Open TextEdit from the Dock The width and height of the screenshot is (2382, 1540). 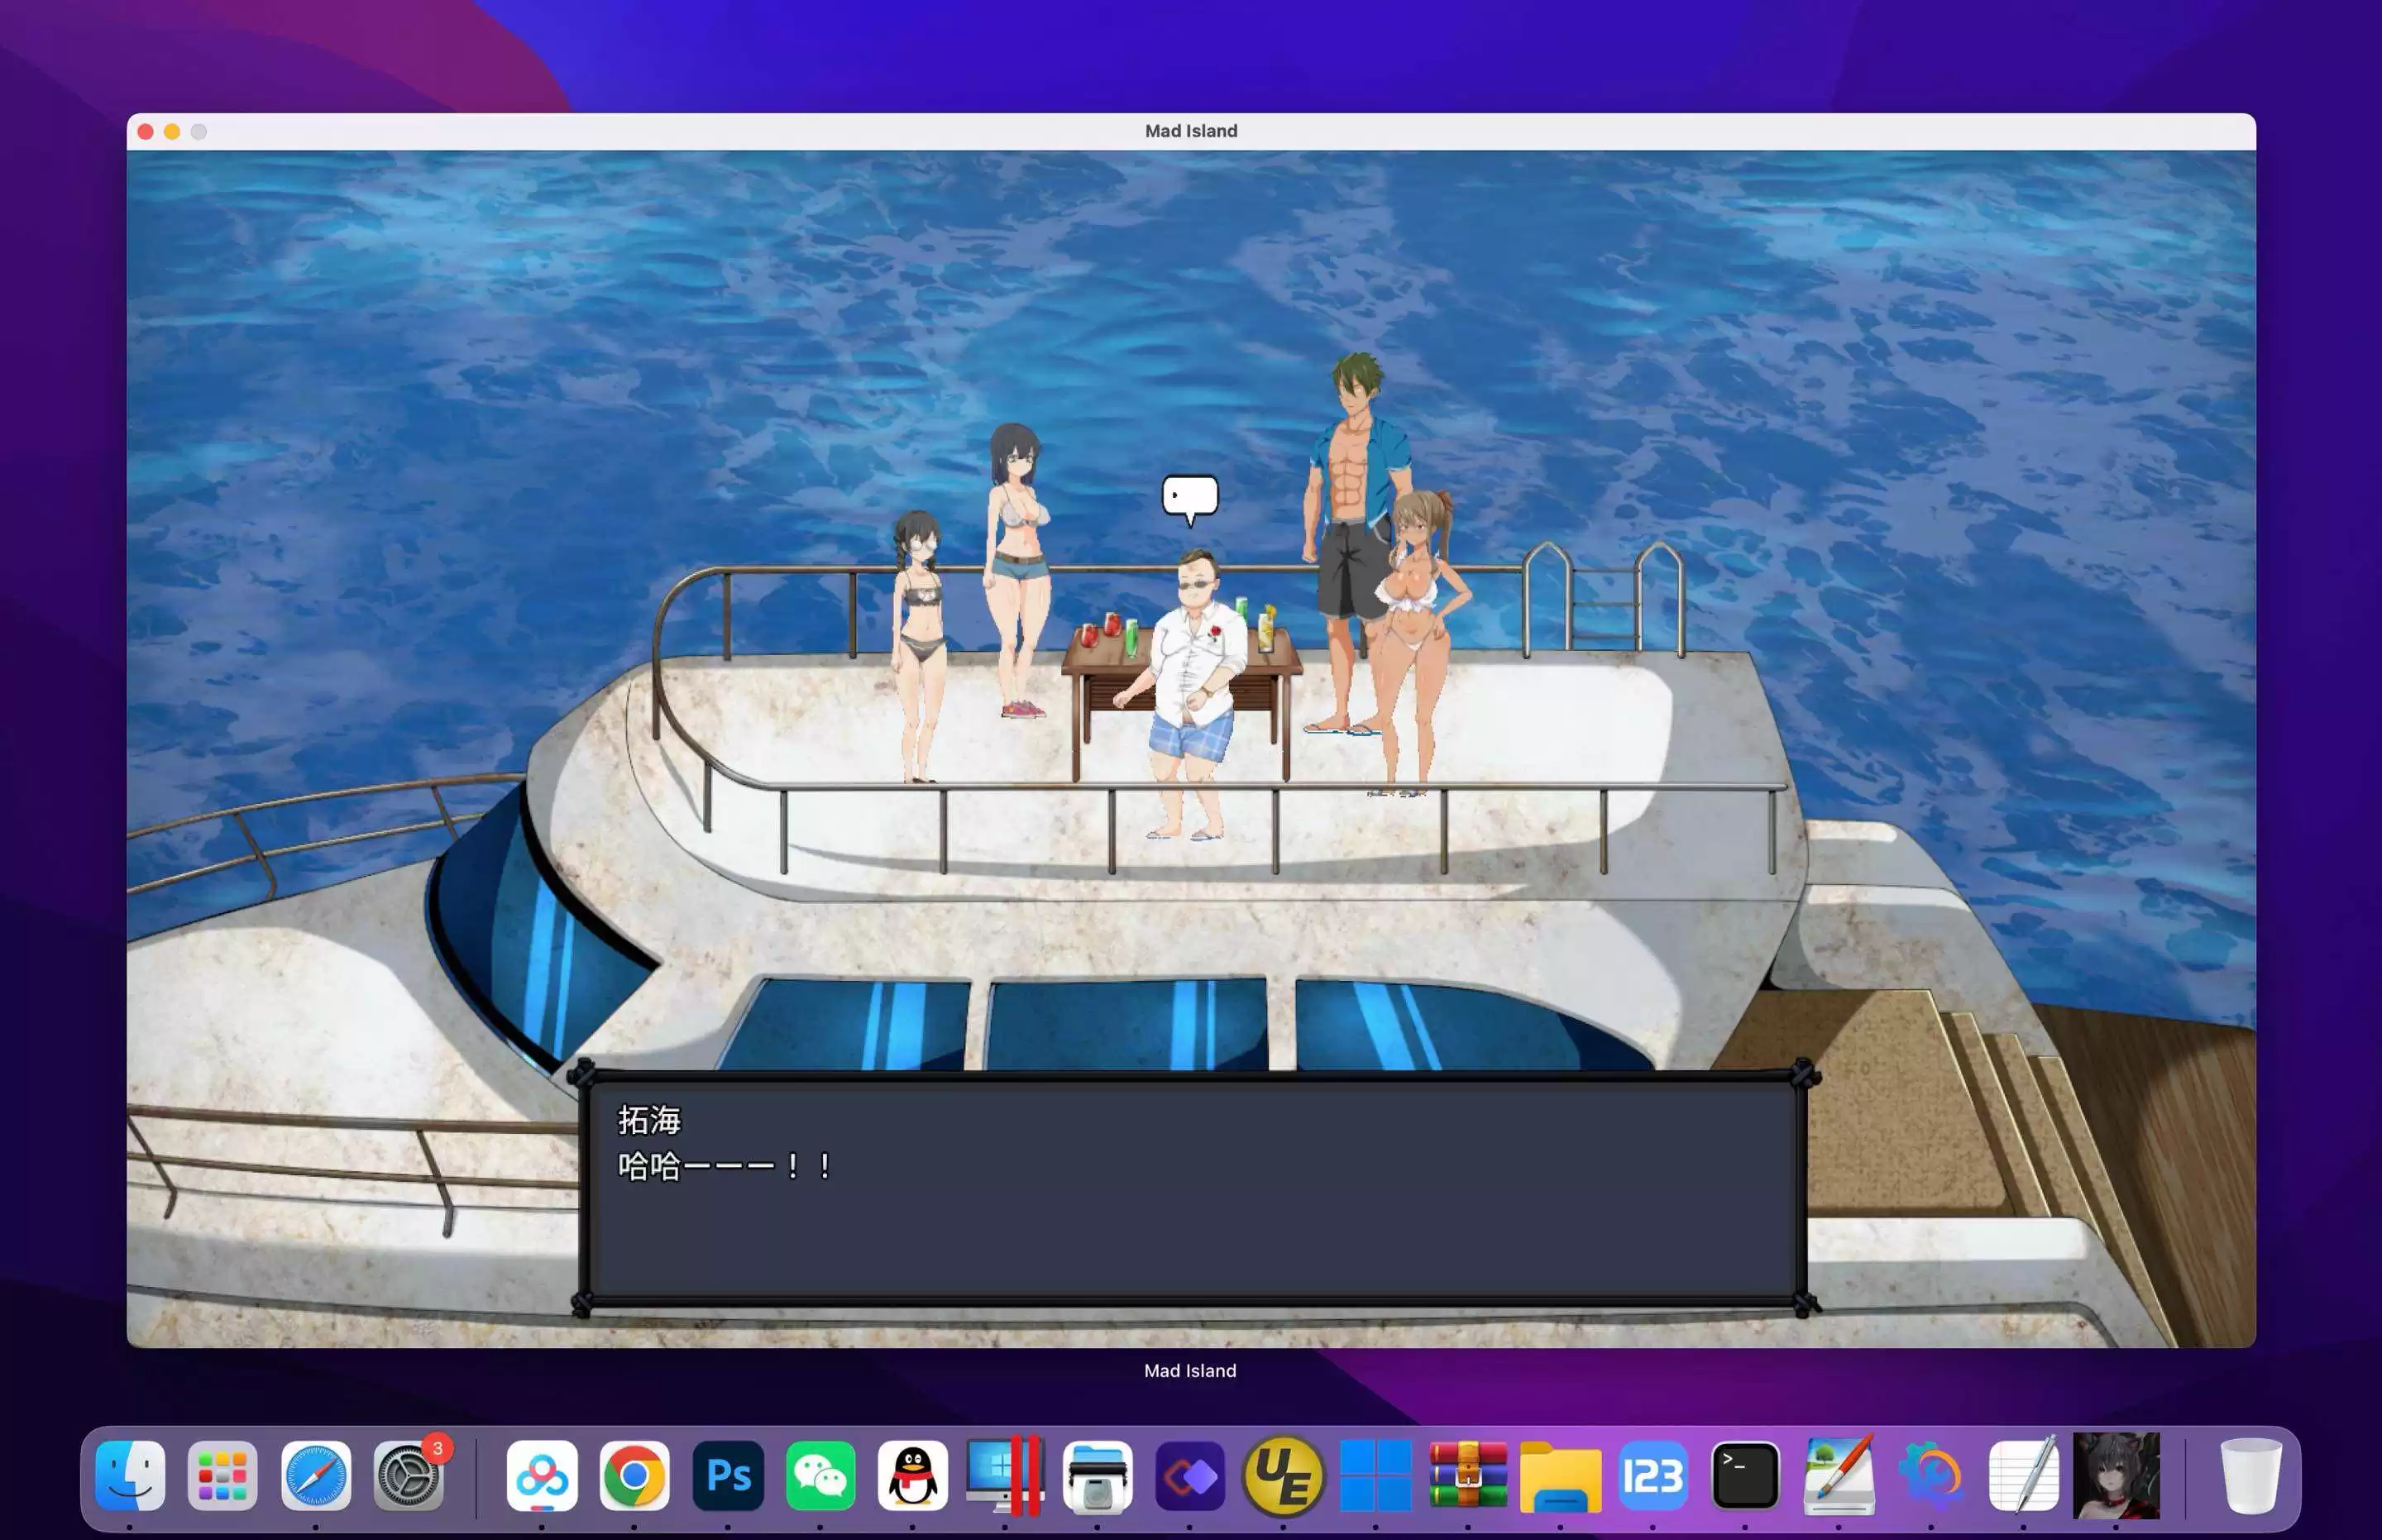click(x=2024, y=1476)
